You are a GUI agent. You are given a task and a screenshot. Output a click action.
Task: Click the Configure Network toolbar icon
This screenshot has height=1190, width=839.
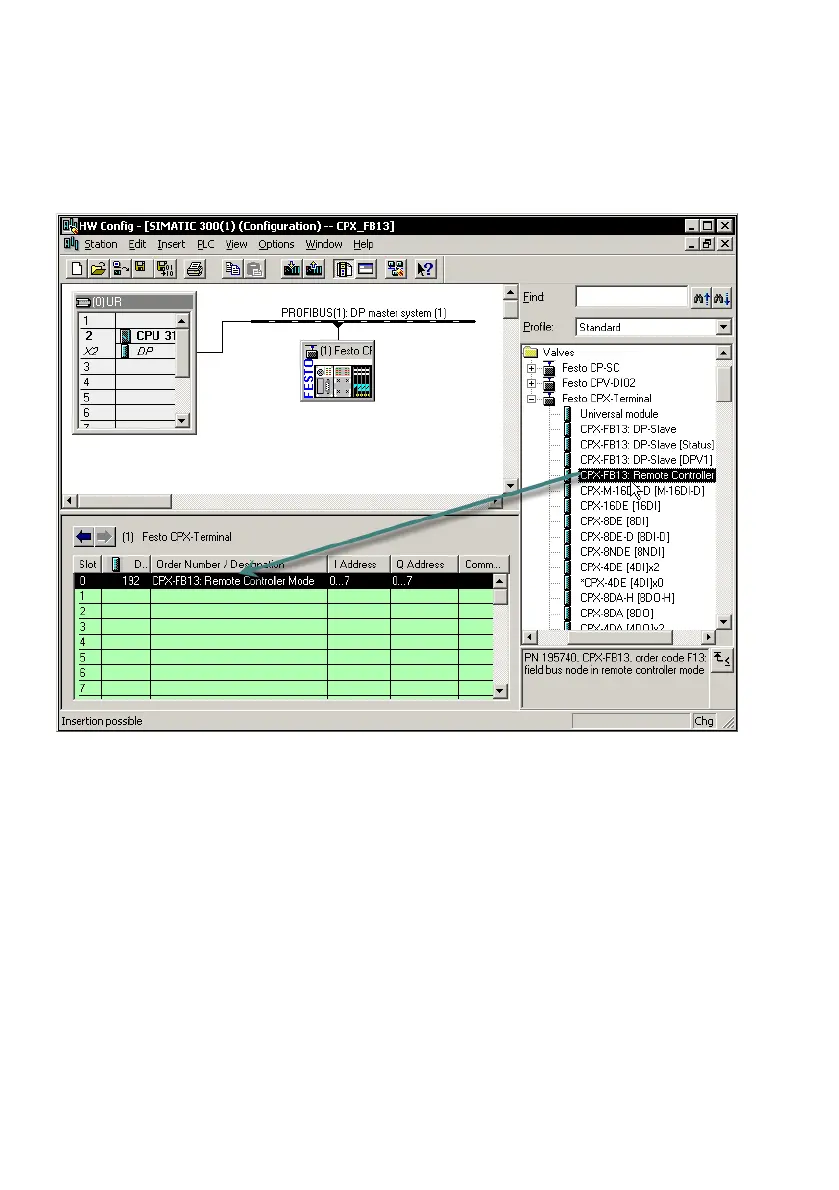395,269
